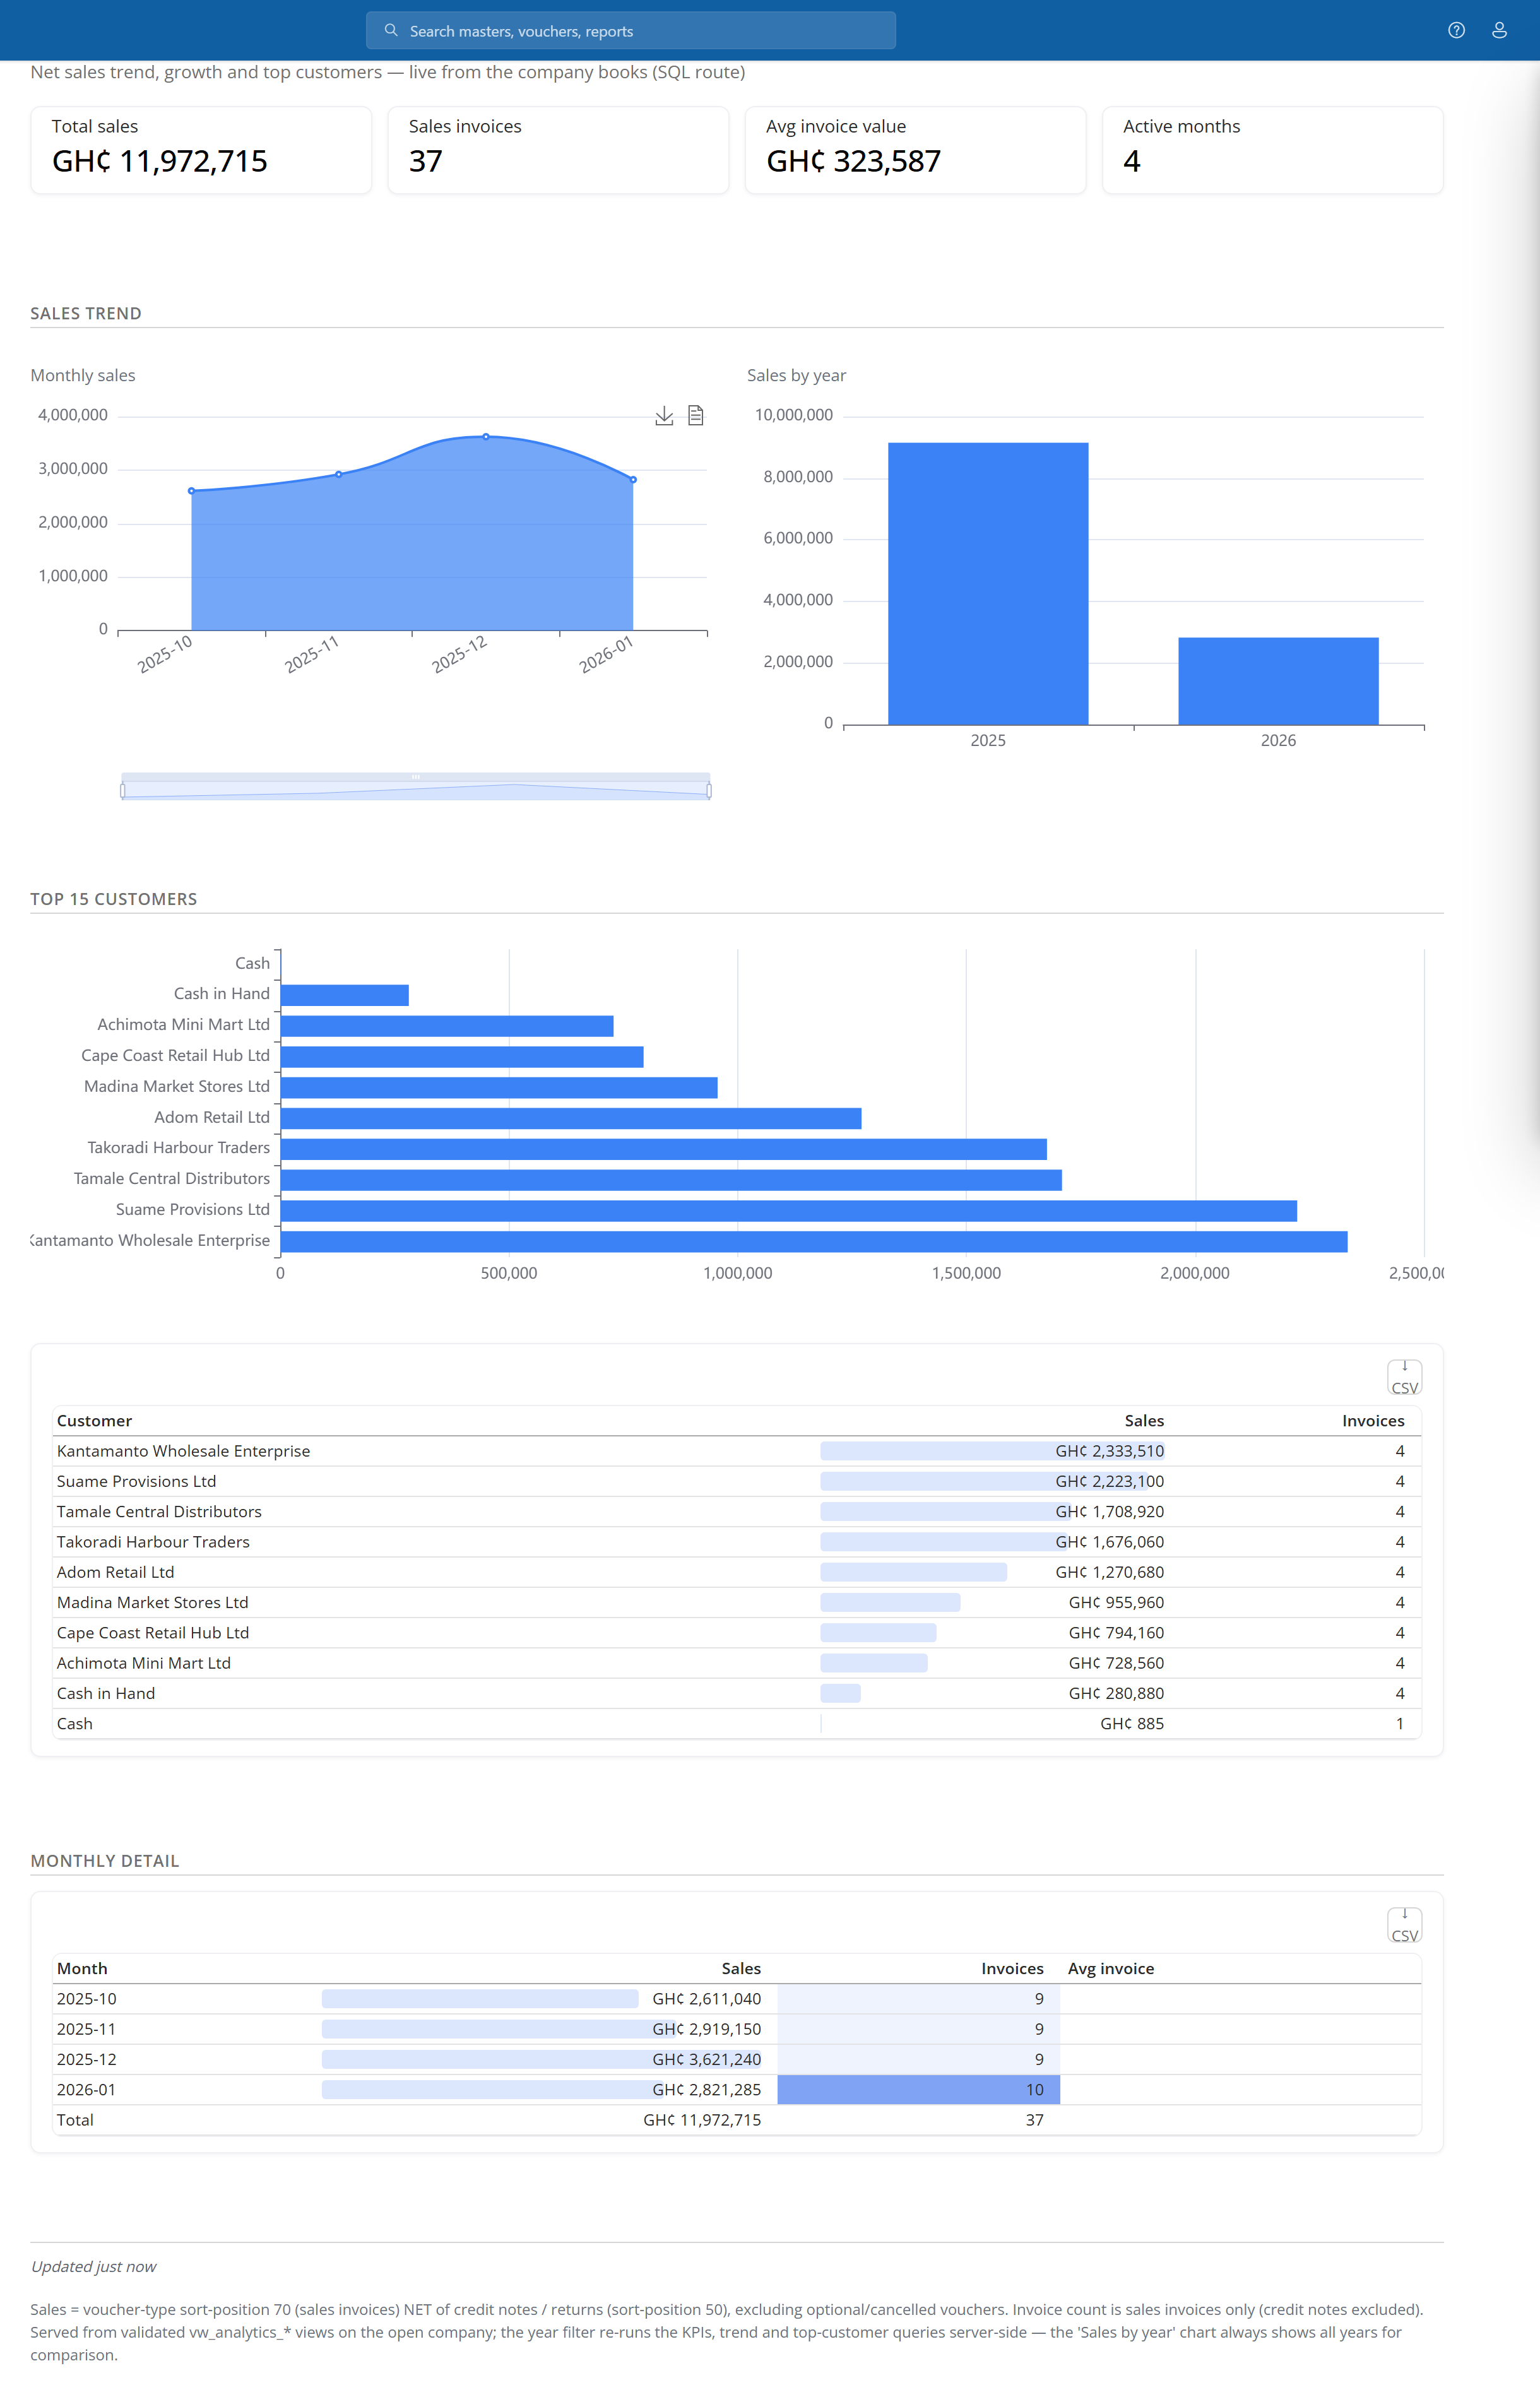Focus the search masters, vouchers, reports field

pyautogui.click(x=631, y=30)
